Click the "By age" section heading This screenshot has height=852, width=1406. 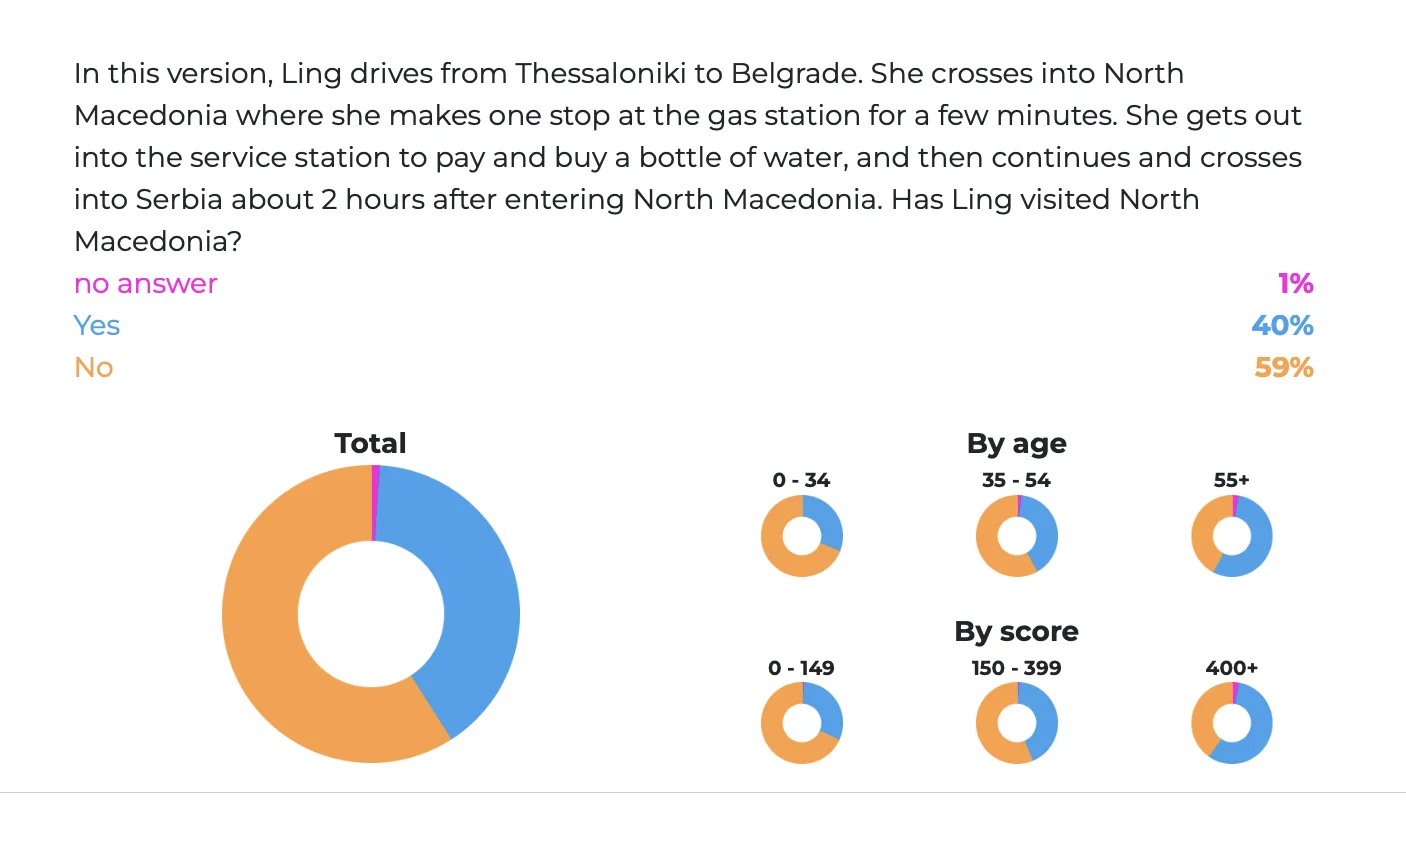point(1016,443)
